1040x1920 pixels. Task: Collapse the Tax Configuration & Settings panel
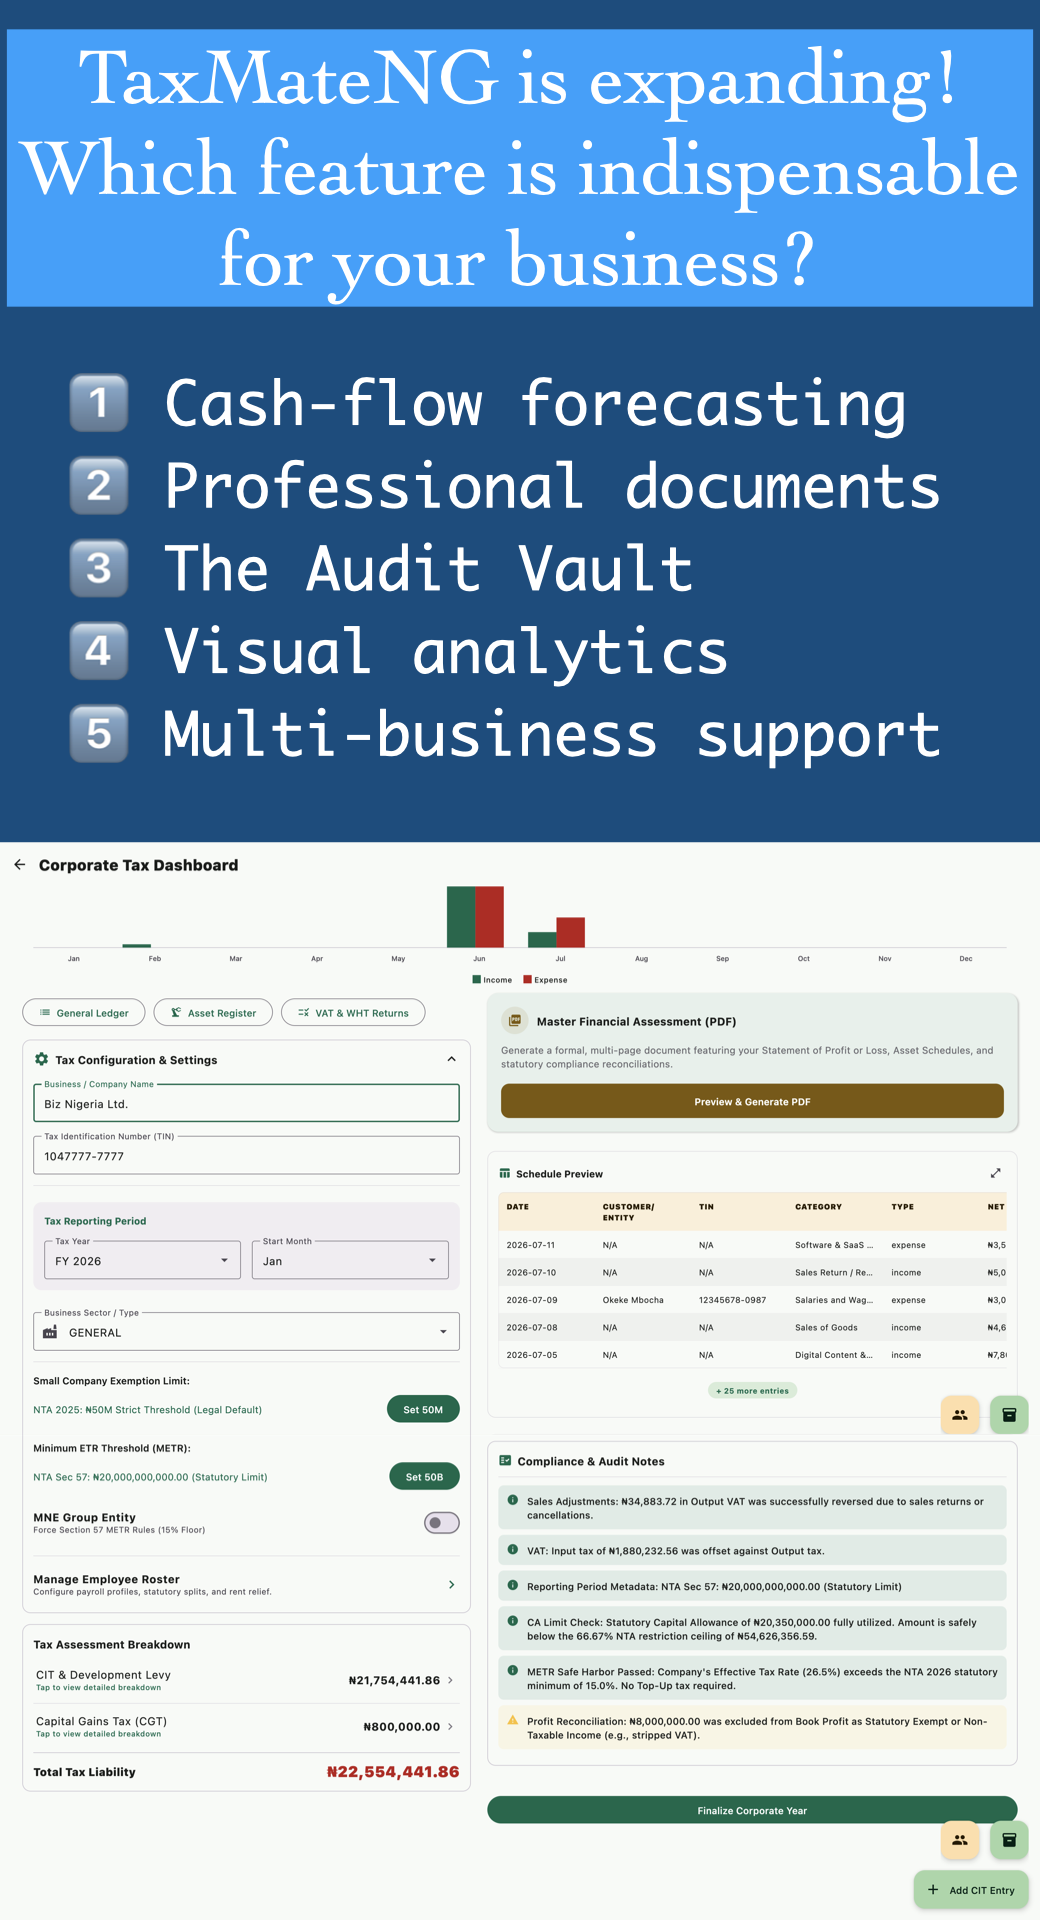pos(451,1059)
